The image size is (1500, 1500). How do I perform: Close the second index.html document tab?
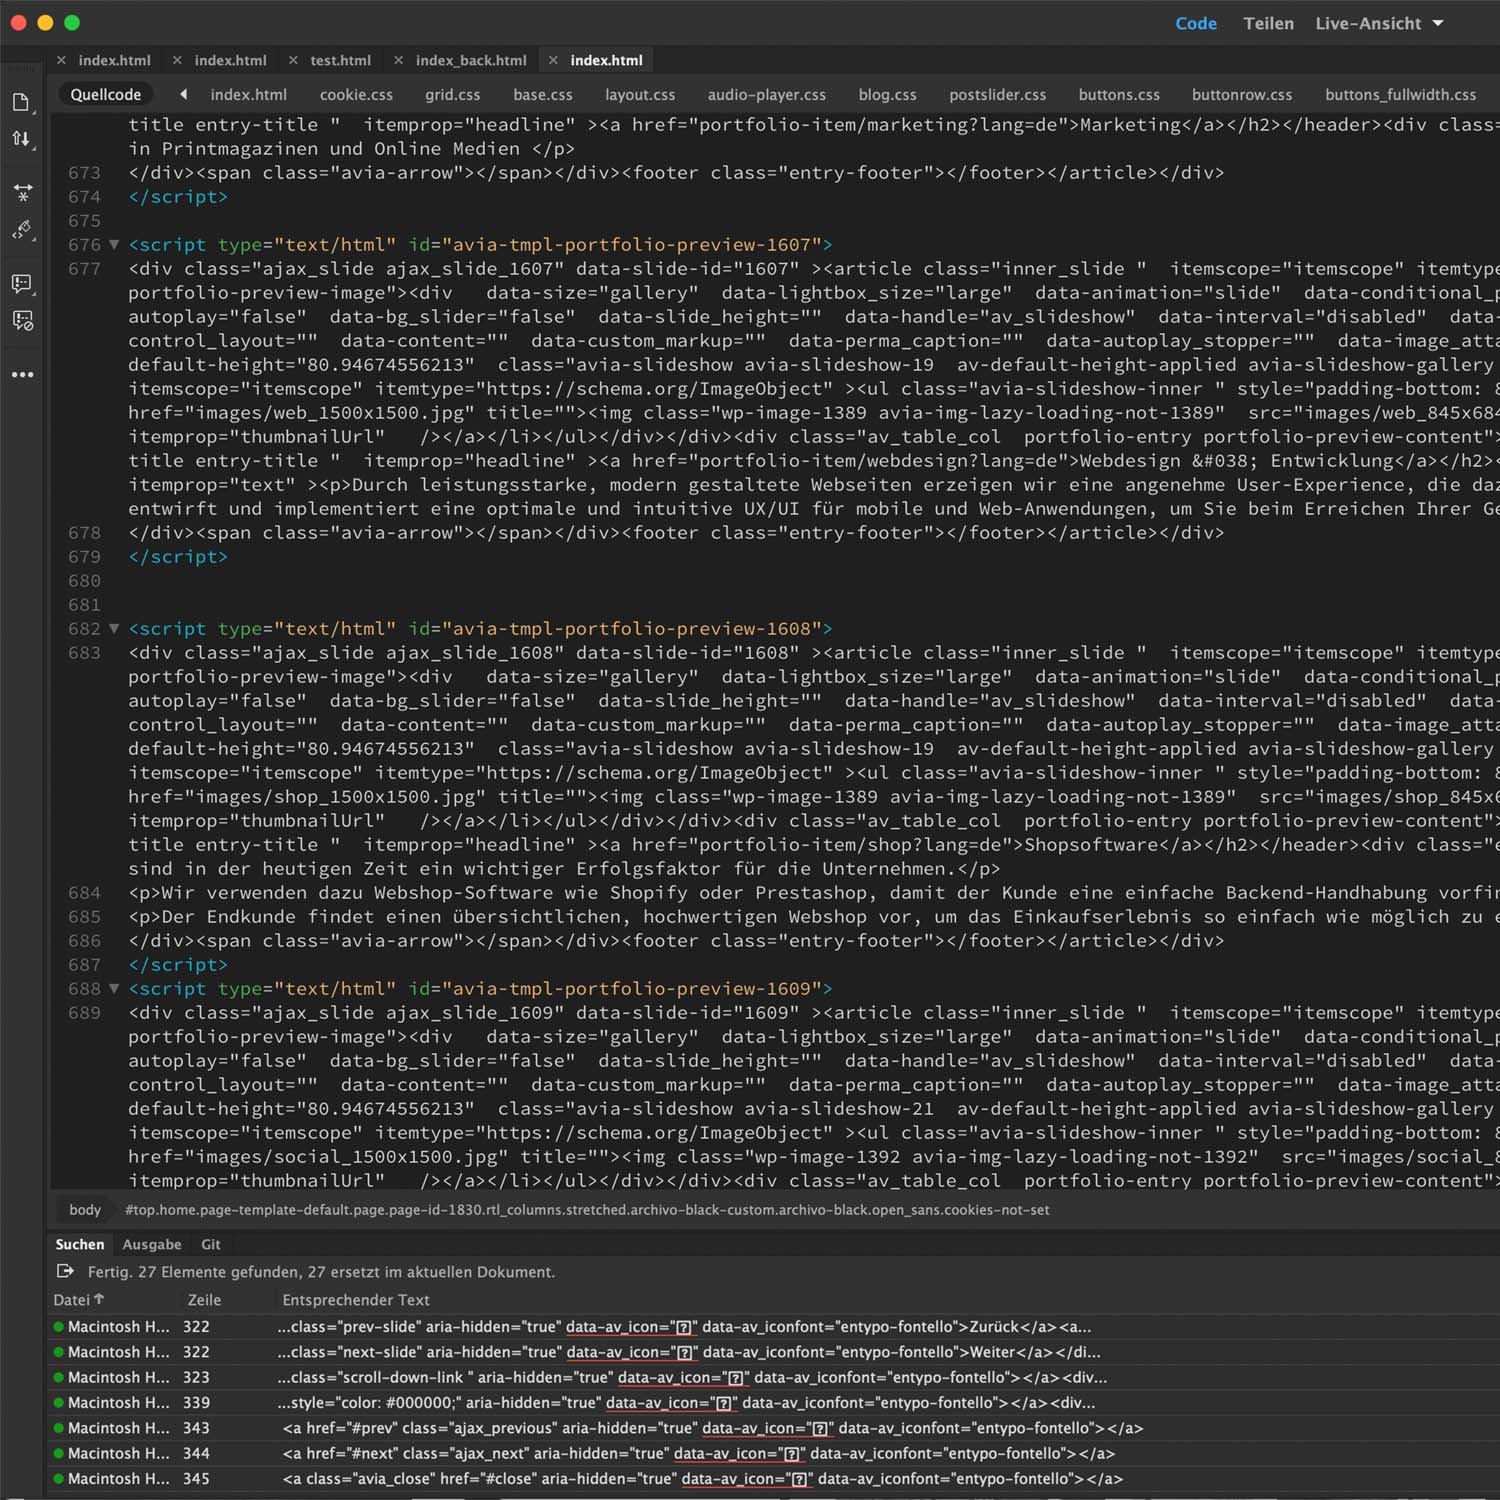tap(177, 60)
